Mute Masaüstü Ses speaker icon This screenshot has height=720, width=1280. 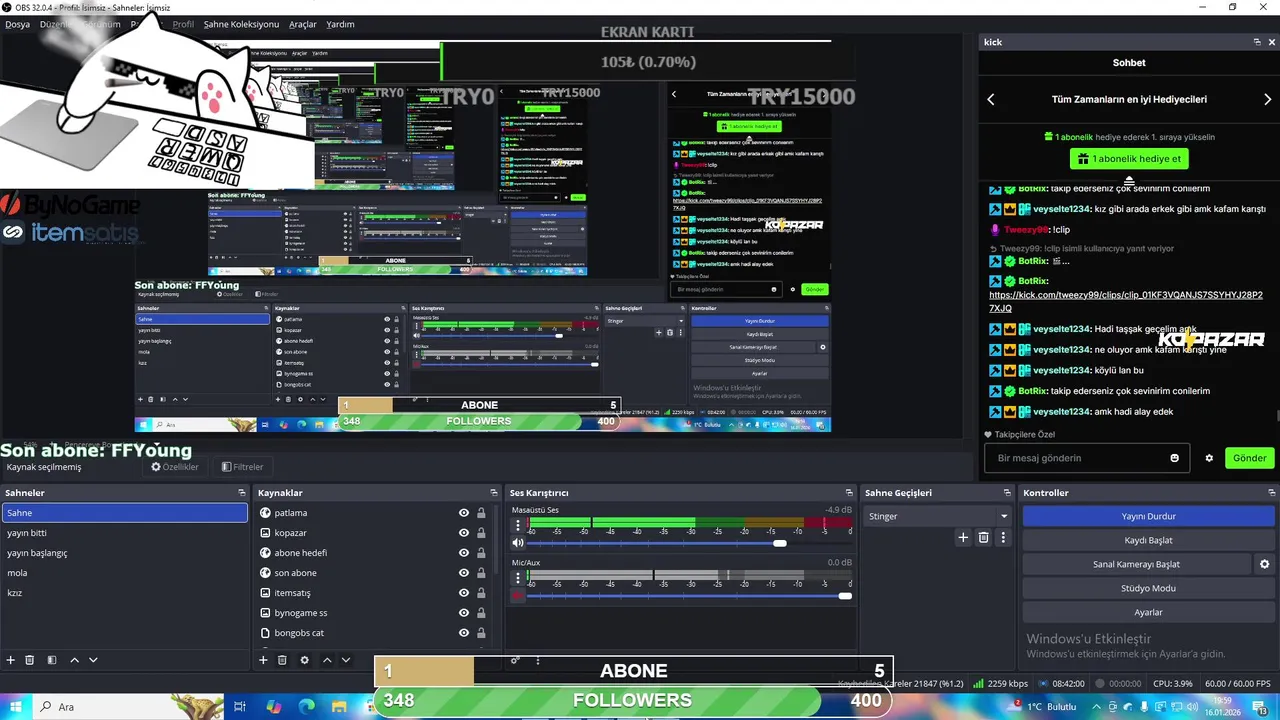pyautogui.click(x=518, y=543)
